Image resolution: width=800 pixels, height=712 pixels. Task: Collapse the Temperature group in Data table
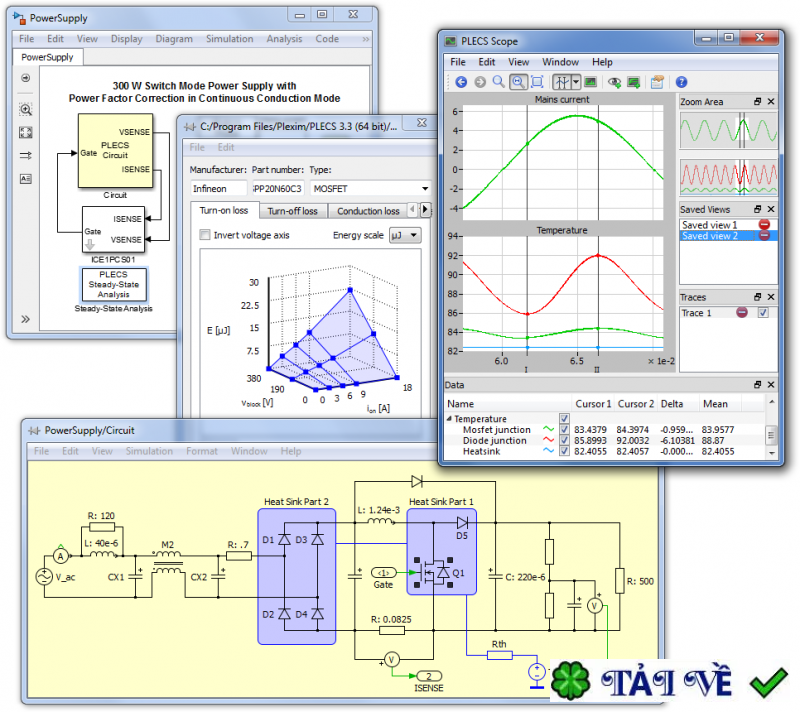tap(449, 419)
